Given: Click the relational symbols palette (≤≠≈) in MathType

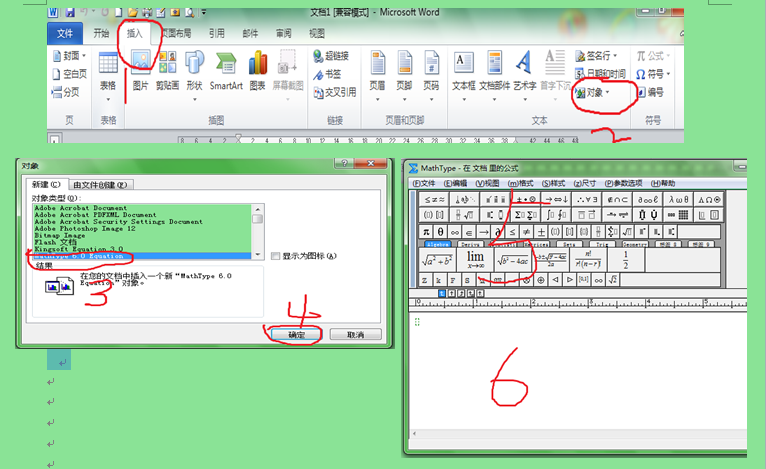Looking at the screenshot, I should point(434,199).
